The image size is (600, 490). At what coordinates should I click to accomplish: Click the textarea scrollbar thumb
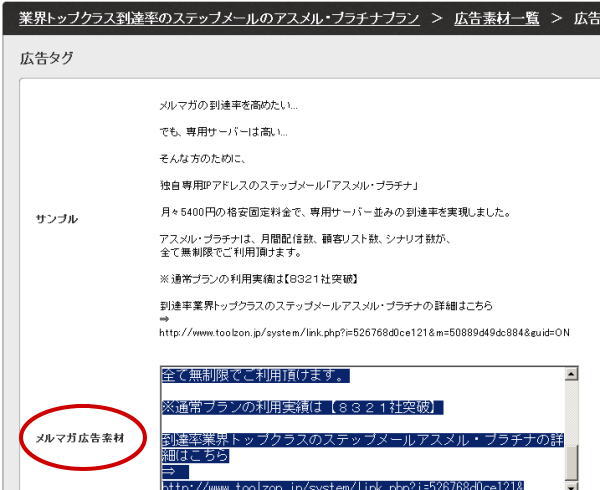571,463
